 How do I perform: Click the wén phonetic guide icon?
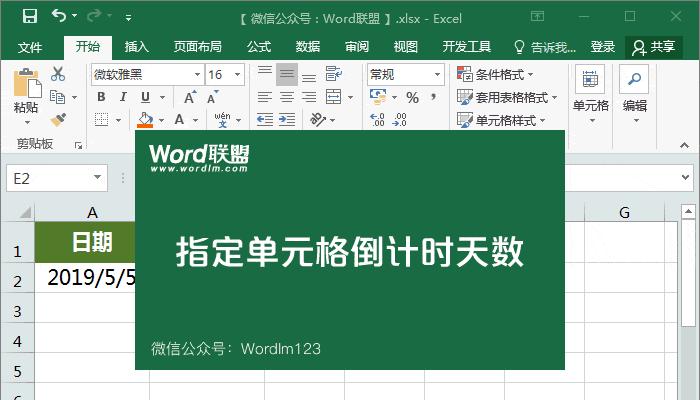(x=223, y=120)
